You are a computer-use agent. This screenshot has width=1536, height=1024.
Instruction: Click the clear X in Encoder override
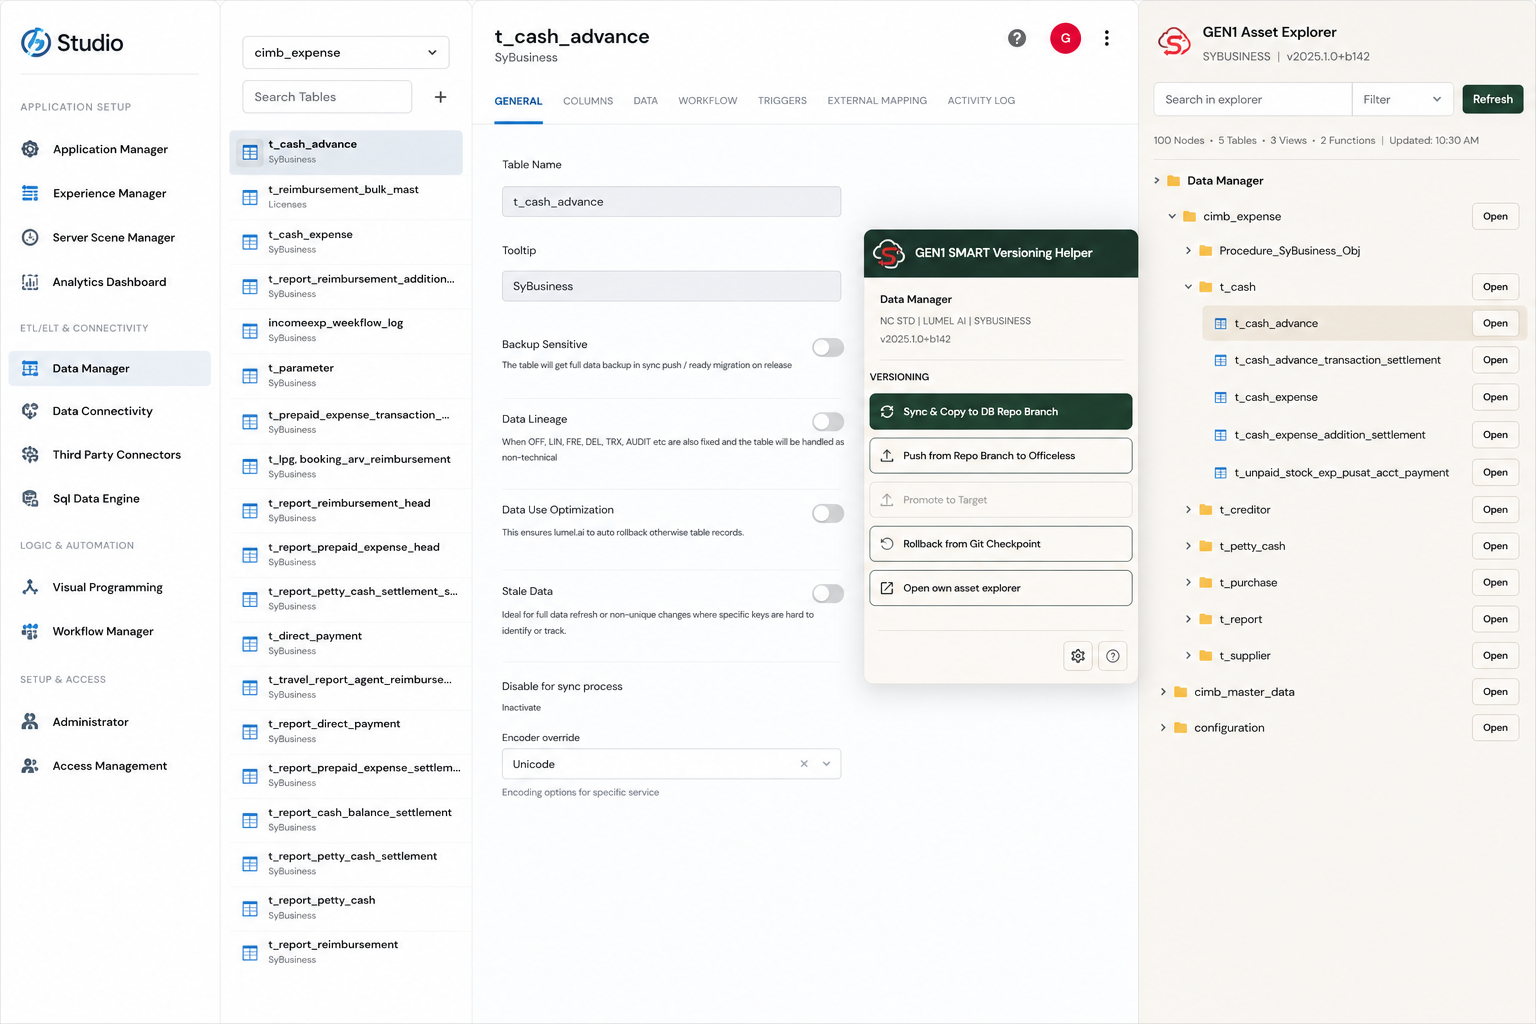pos(804,764)
